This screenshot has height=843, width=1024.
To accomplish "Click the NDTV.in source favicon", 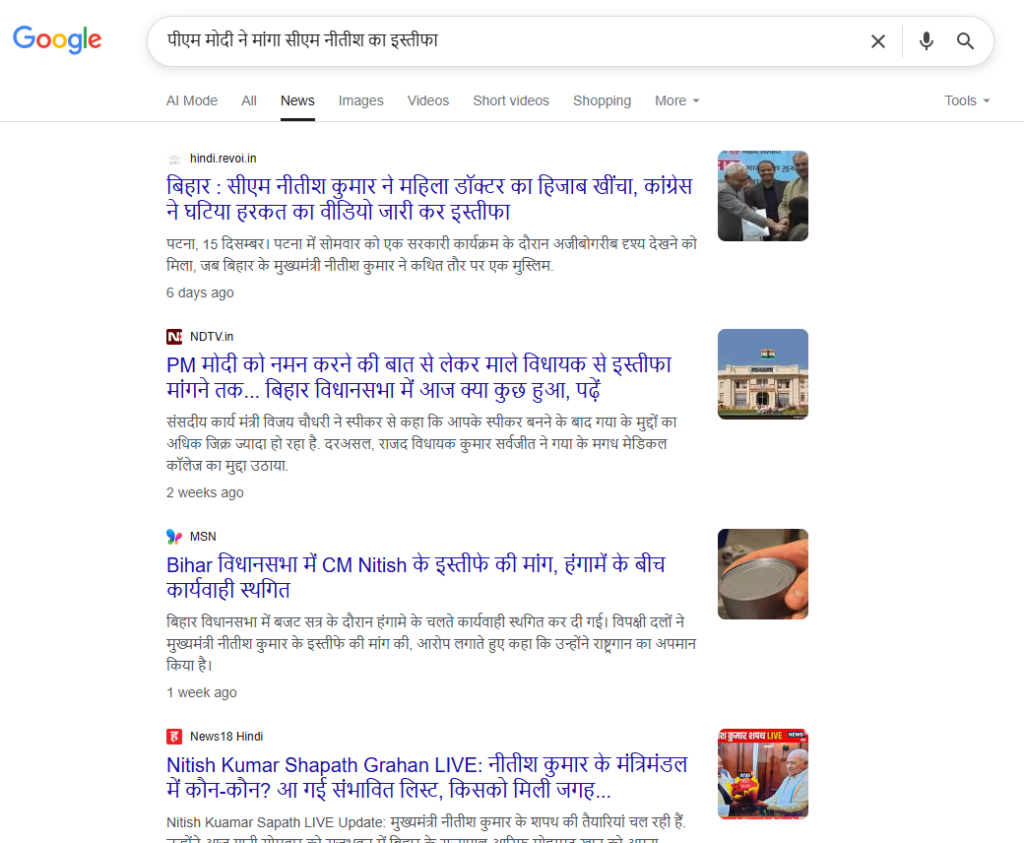I will point(174,337).
